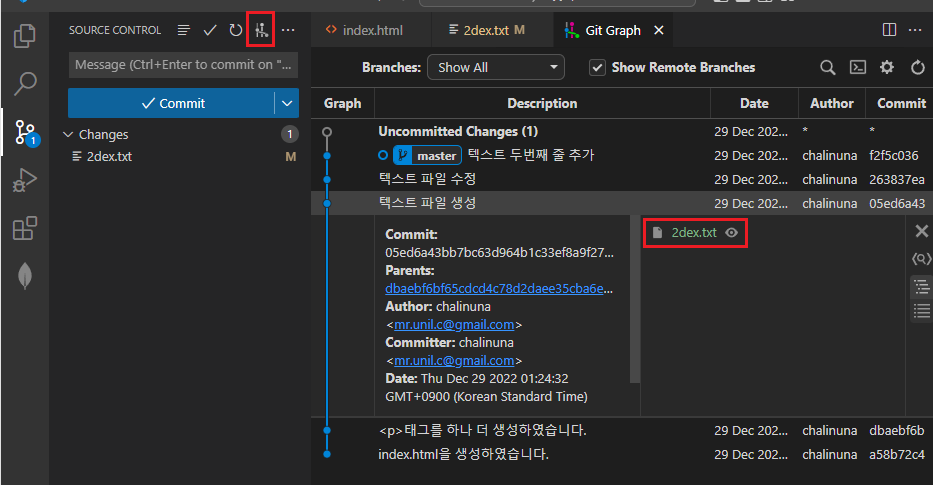933x485 pixels.
Task: Click the Date column header
Action: (x=754, y=104)
